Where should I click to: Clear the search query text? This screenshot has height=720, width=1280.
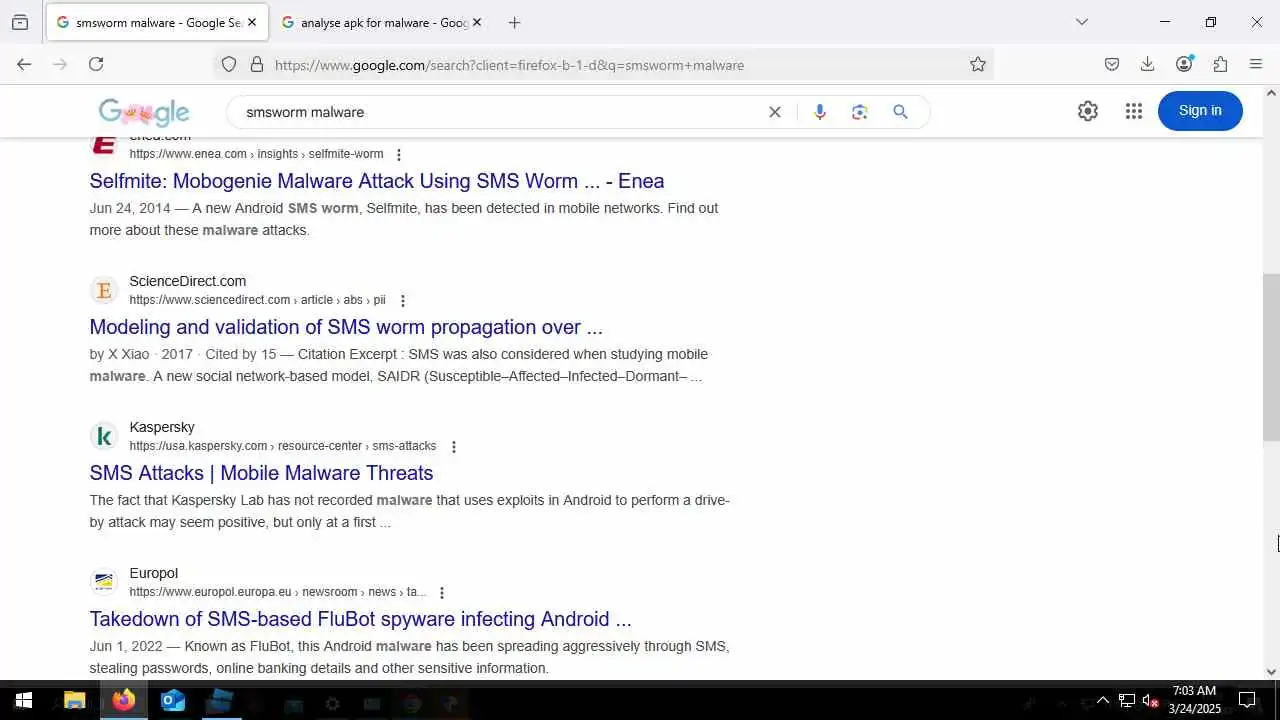coord(774,112)
